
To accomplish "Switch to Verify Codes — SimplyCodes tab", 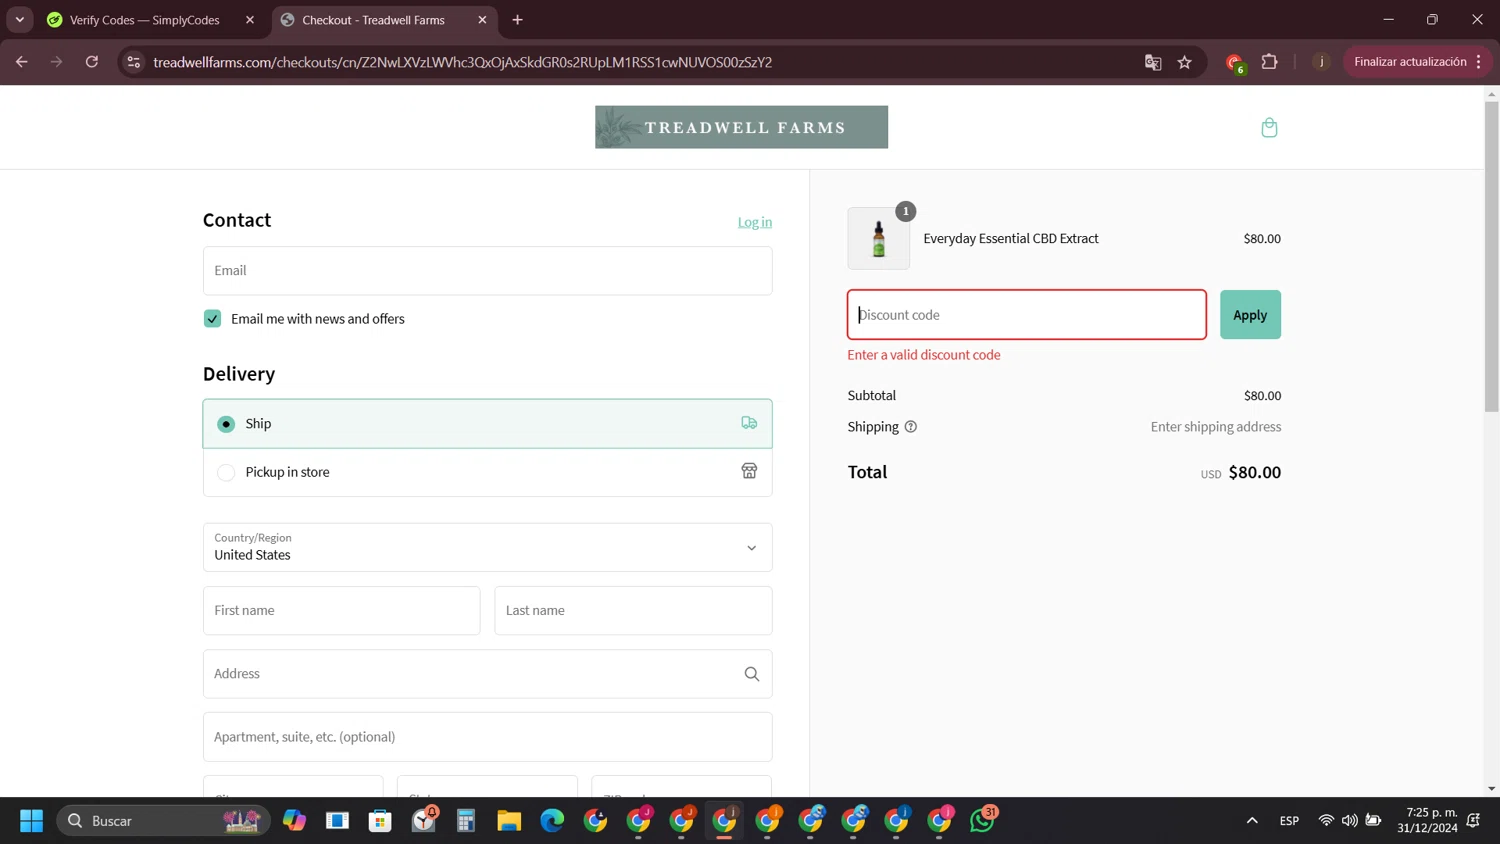I will click(x=145, y=20).
